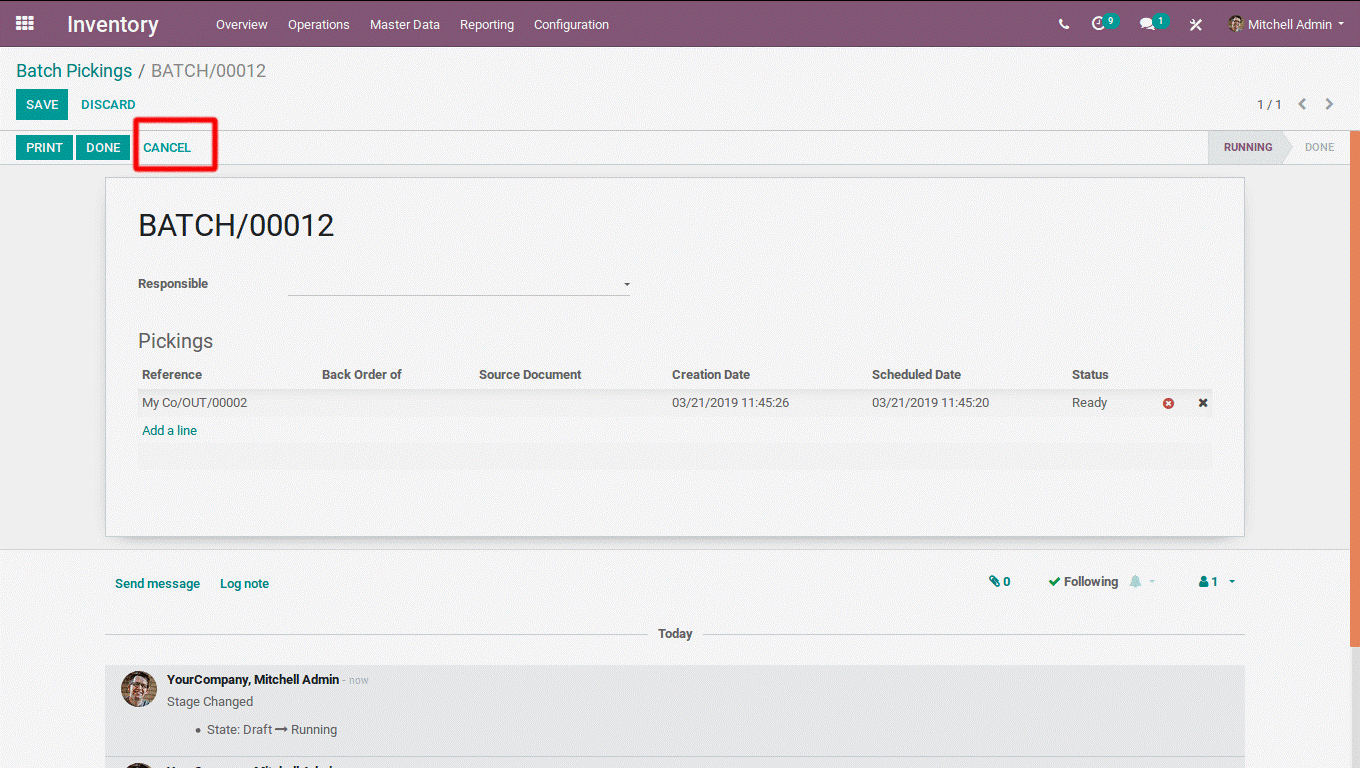This screenshot has height=768, width=1360.
Task: Click the Add a line link
Action: click(x=169, y=431)
